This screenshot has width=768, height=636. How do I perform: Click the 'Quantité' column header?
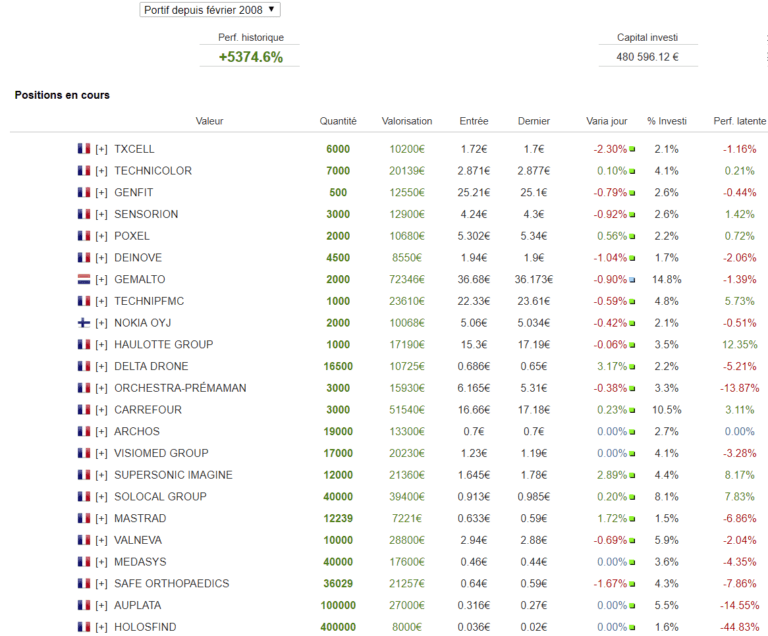(338, 121)
